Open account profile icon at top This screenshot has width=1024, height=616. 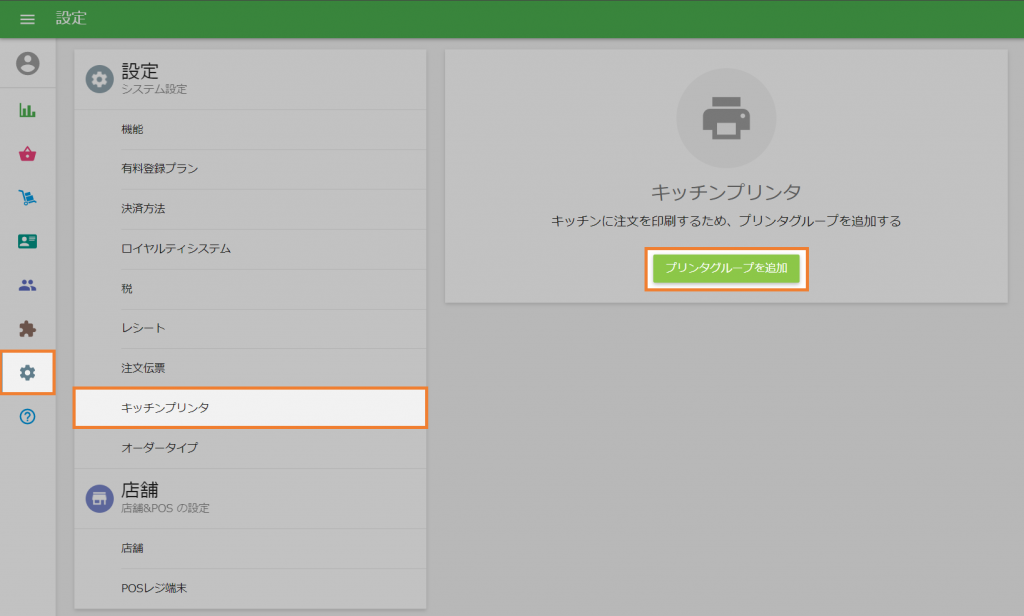tap(27, 63)
